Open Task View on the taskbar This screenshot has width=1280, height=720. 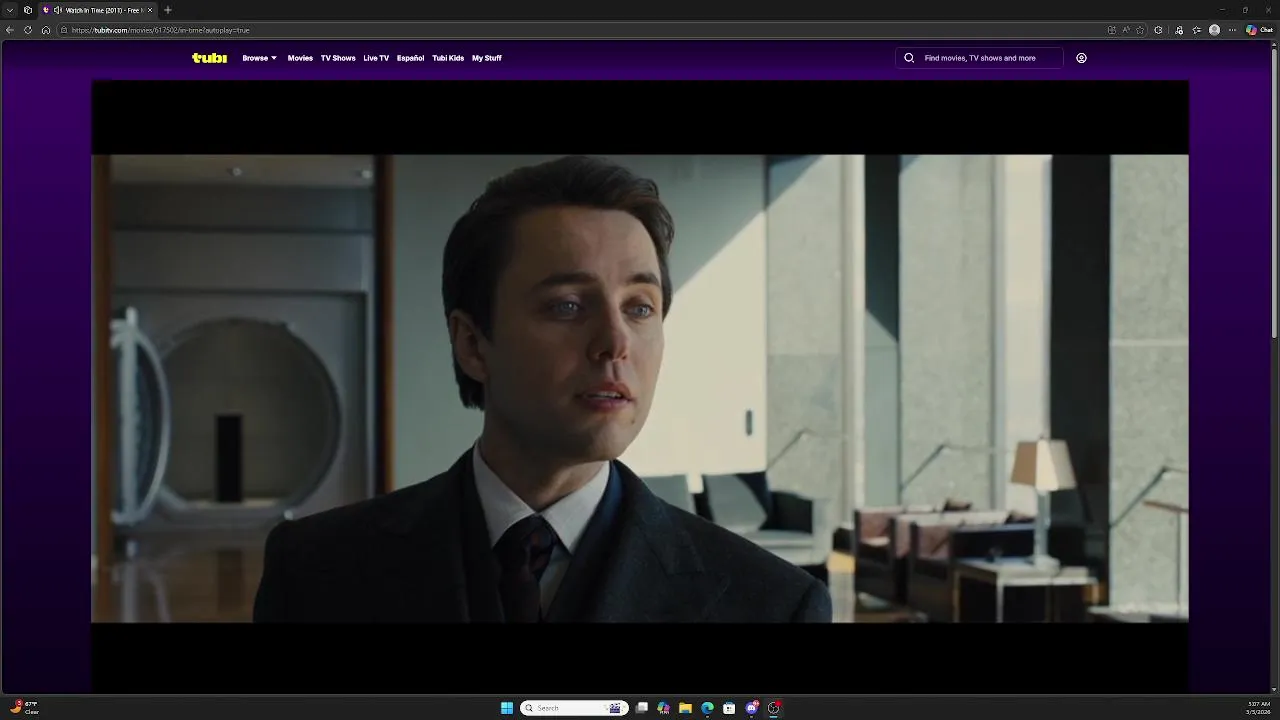point(642,708)
